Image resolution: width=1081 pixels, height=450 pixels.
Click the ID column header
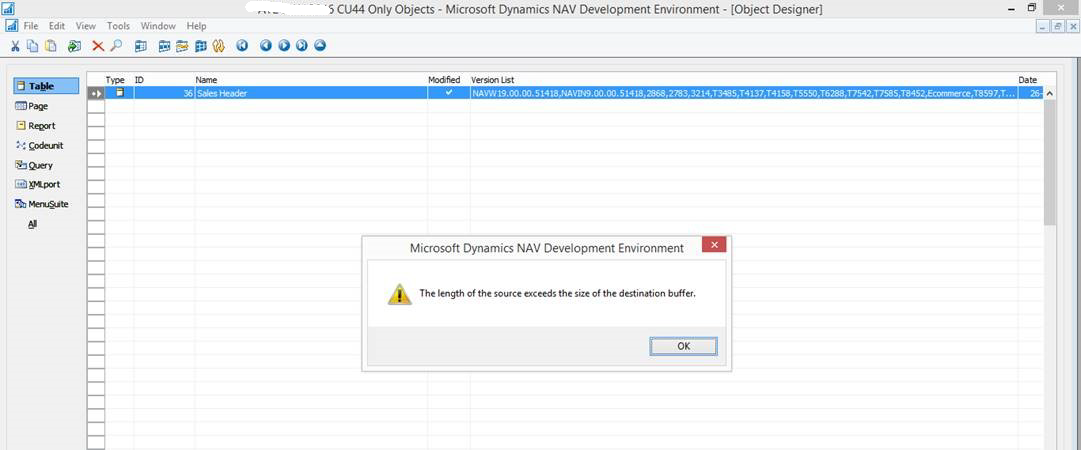pos(139,80)
